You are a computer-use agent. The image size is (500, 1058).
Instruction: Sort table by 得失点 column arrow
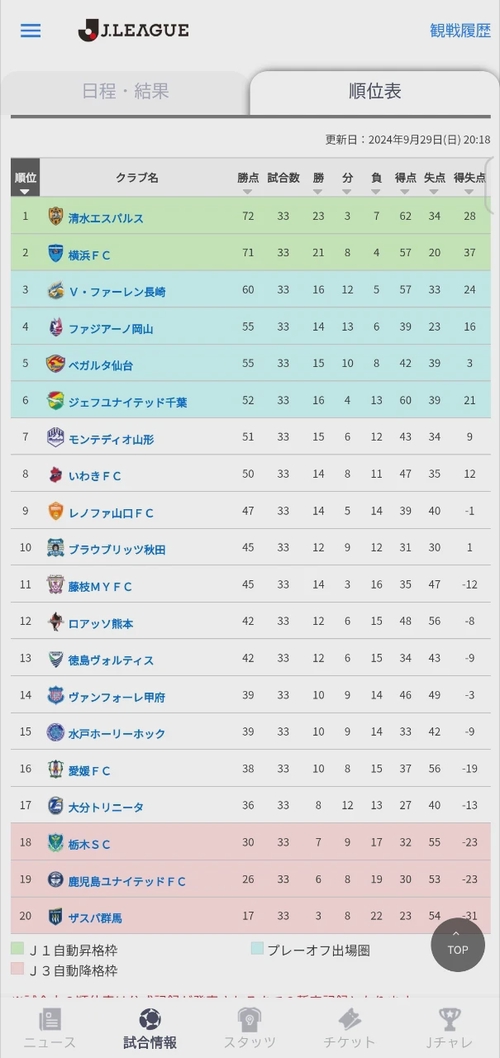click(x=470, y=192)
